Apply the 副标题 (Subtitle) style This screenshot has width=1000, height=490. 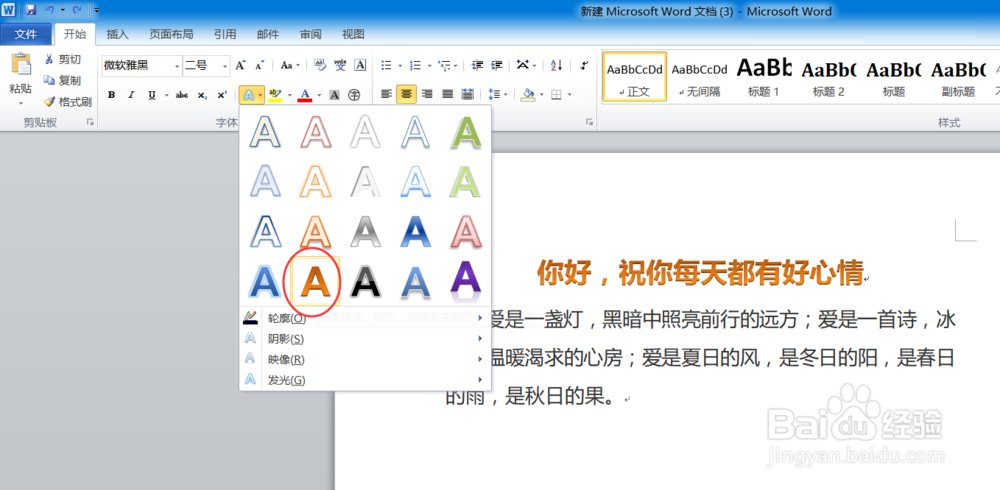pyautogui.click(x=958, y=77)
